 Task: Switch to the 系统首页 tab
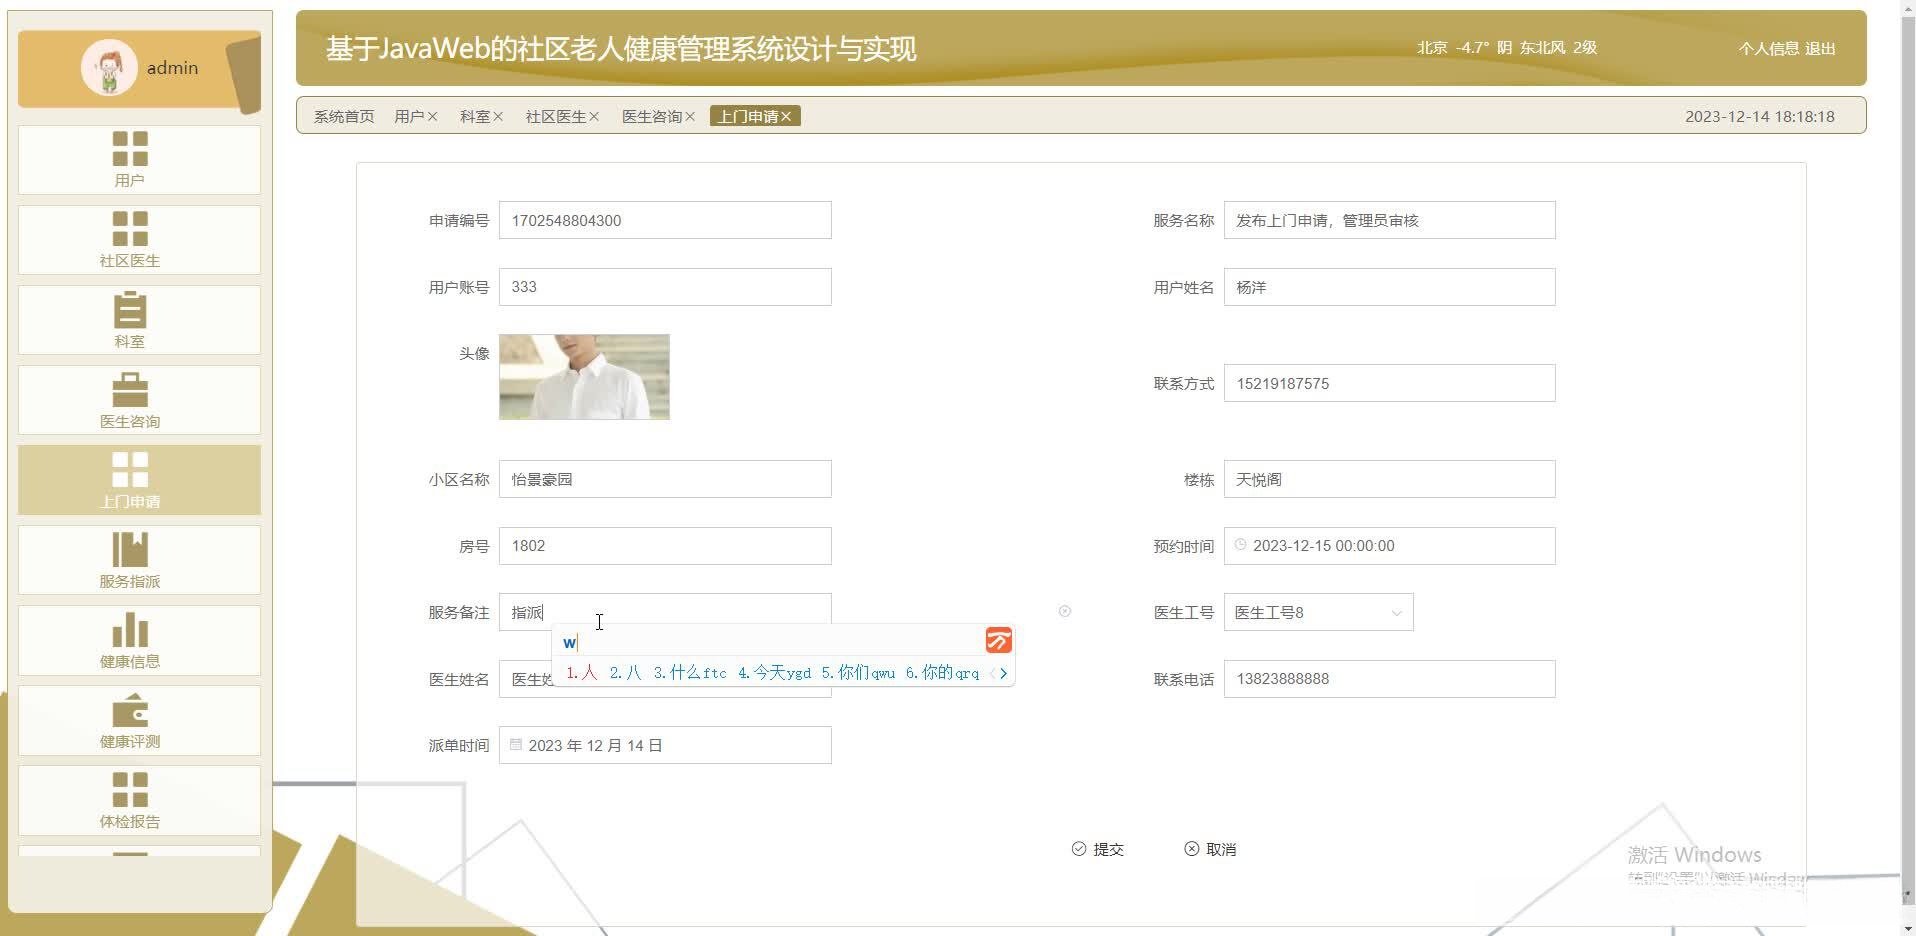point(344,117)
